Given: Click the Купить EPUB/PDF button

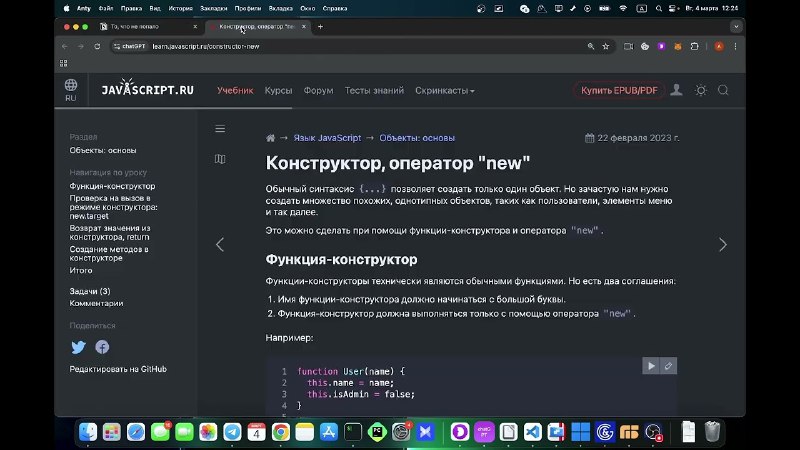Looking at the screenshot, I should coord(619,90).
